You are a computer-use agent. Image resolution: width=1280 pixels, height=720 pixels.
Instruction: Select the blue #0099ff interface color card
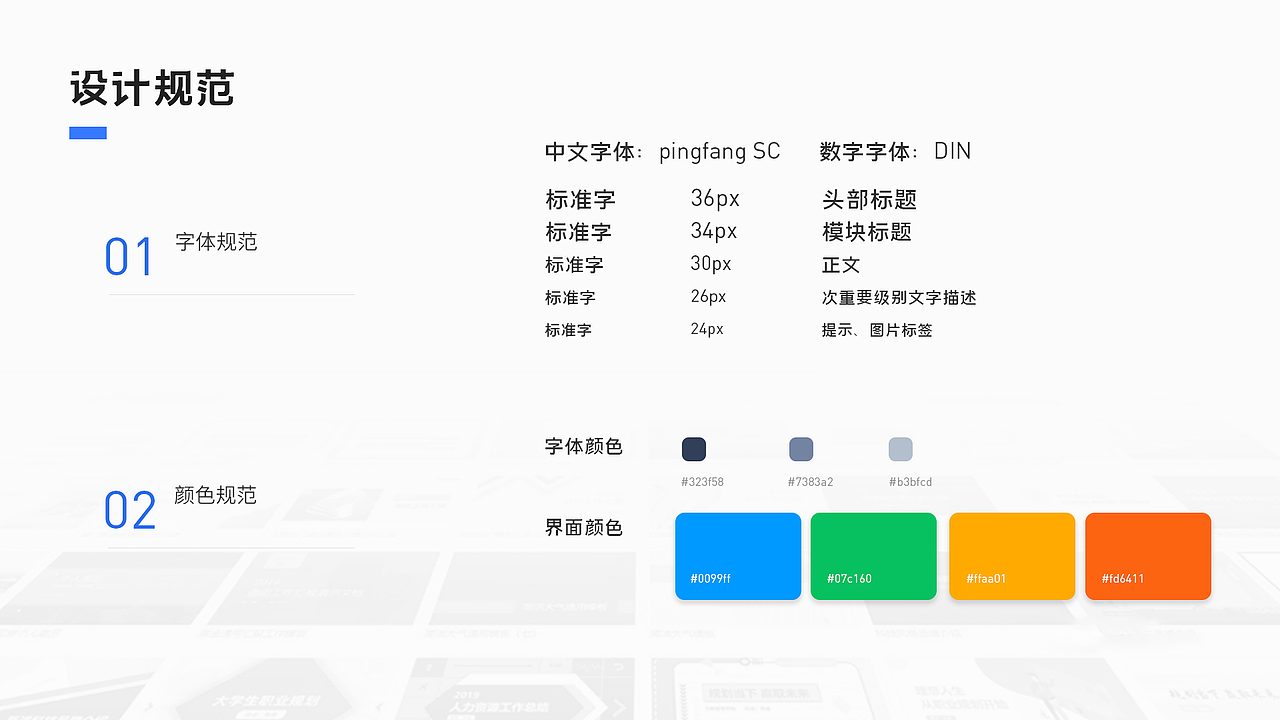point(738,556)
